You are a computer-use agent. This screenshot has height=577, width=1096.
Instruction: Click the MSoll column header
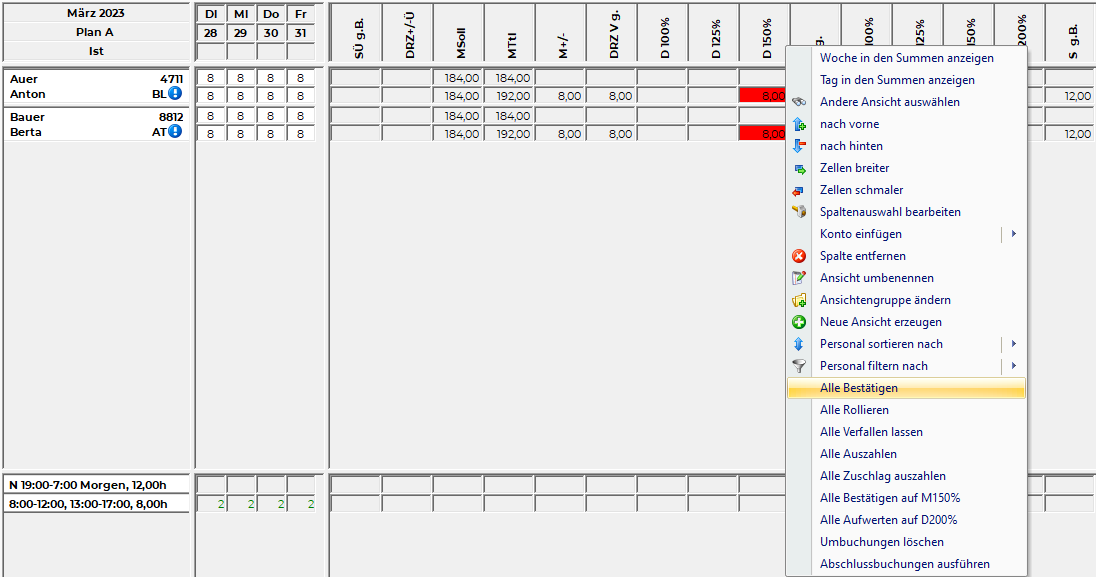459,33
